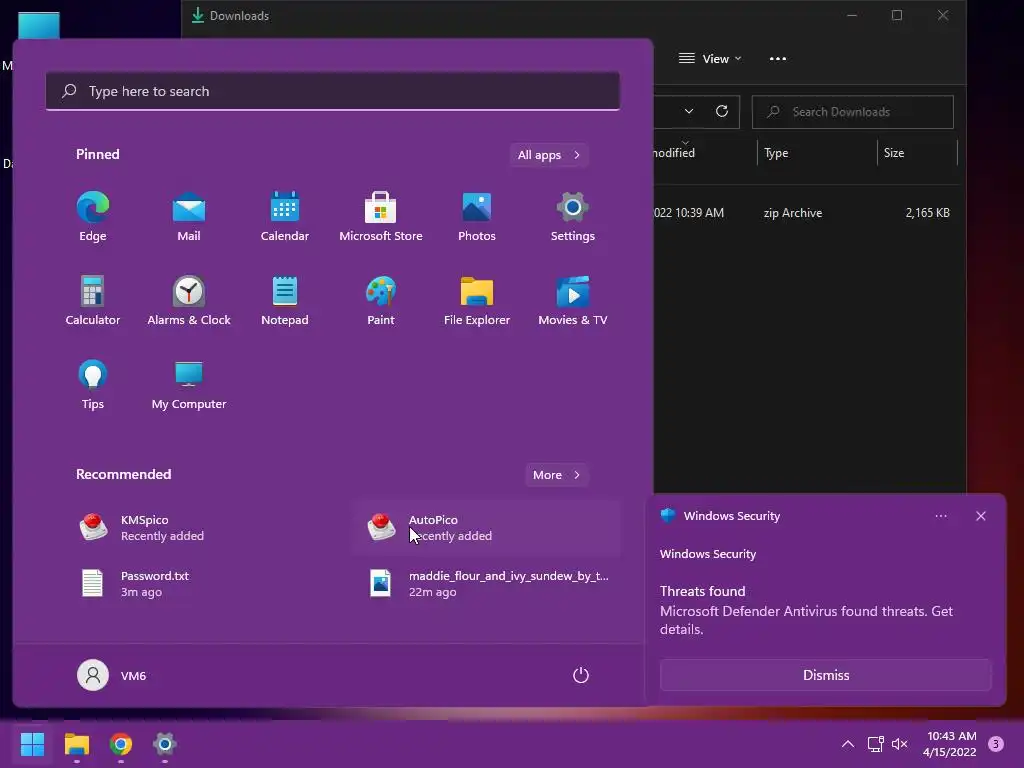Open Microsoft Store
This screenshot has height=768, width=1024.
coord(381,217)
